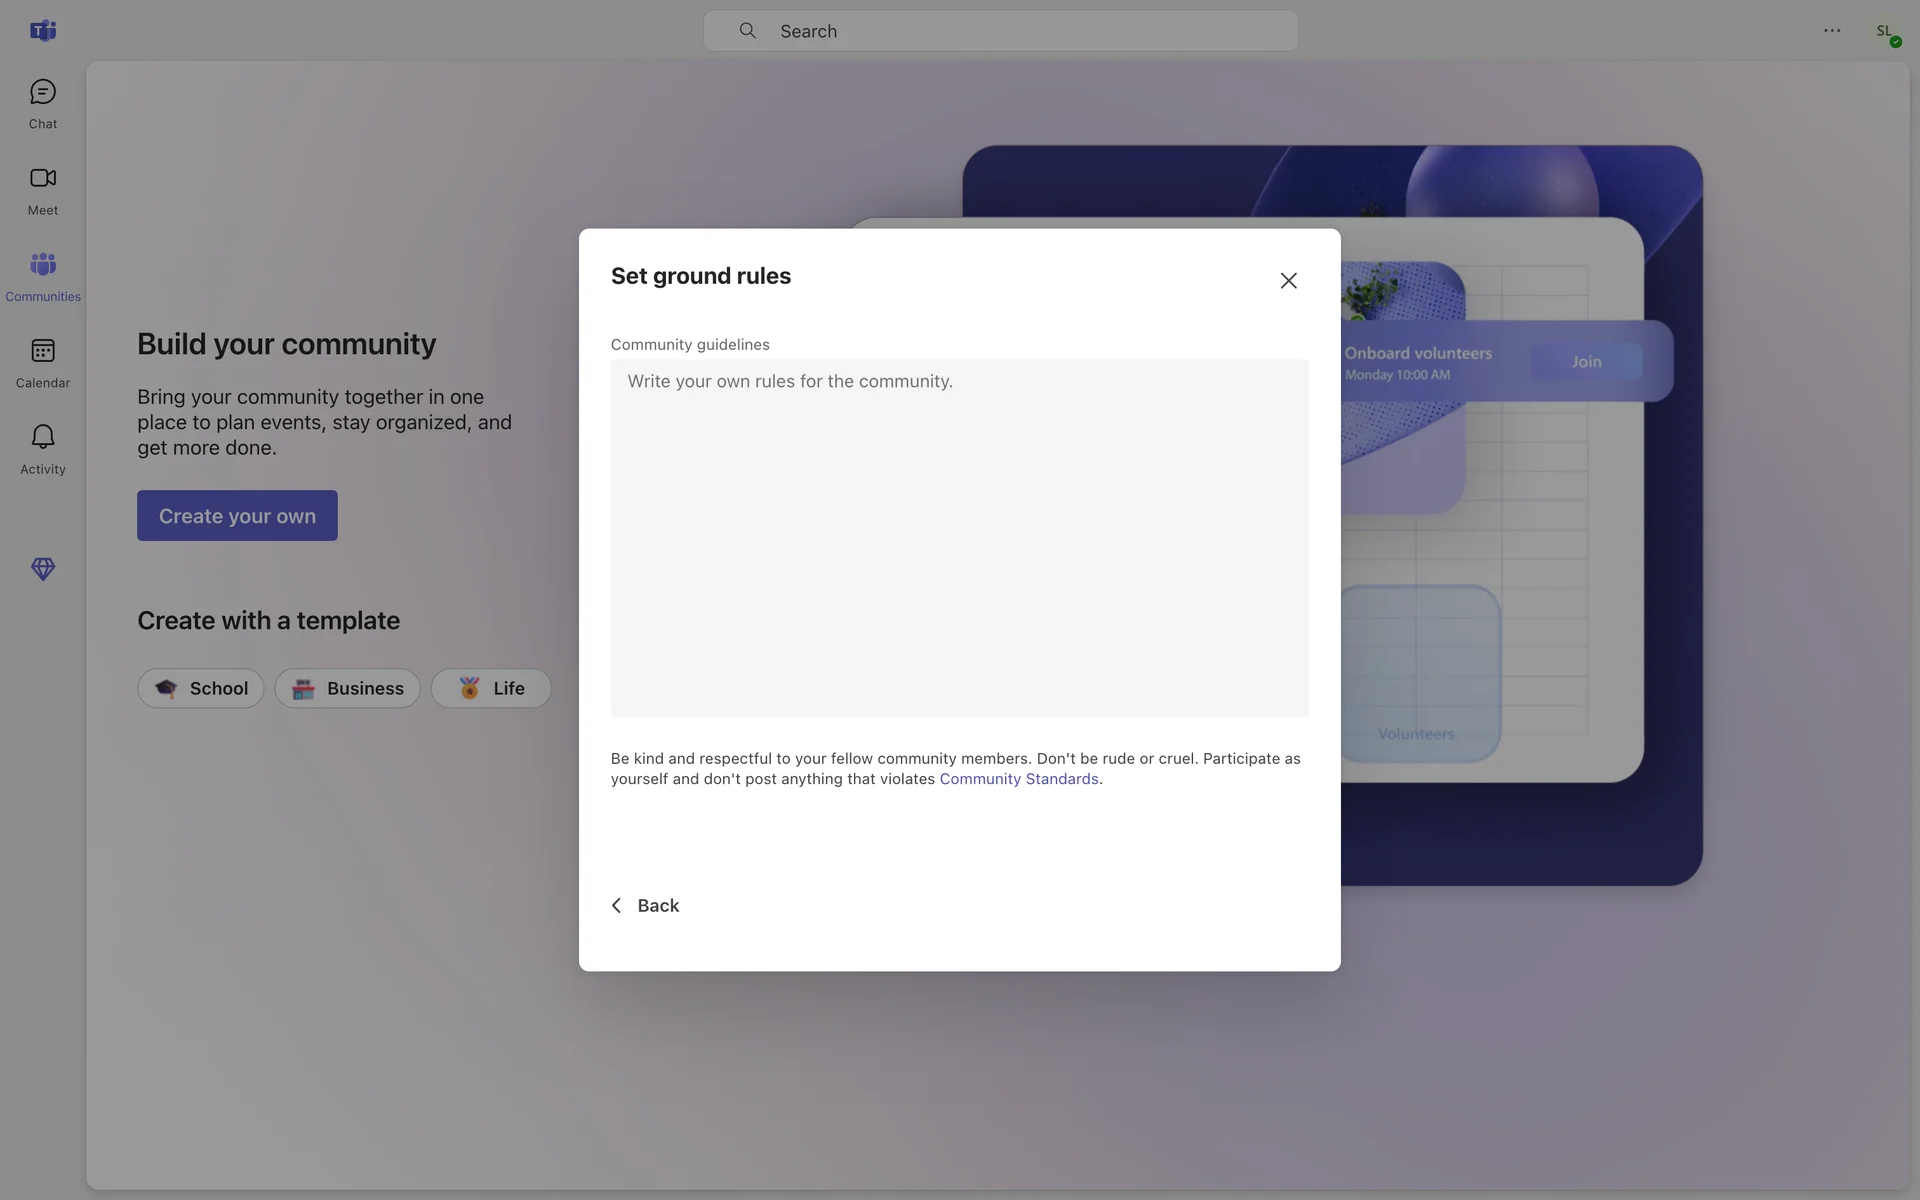Click the premium diamond icon
This screenshot has width=1920, height=1200.
tap(42, 569)
